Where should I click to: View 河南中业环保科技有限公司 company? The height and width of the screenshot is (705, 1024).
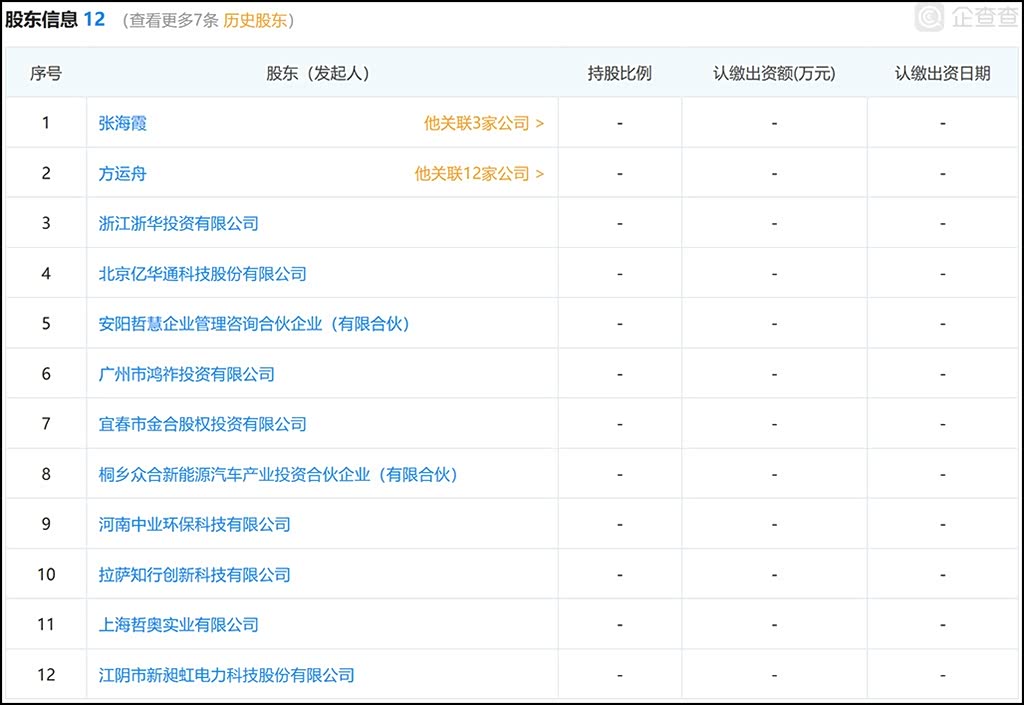[194, 524]
